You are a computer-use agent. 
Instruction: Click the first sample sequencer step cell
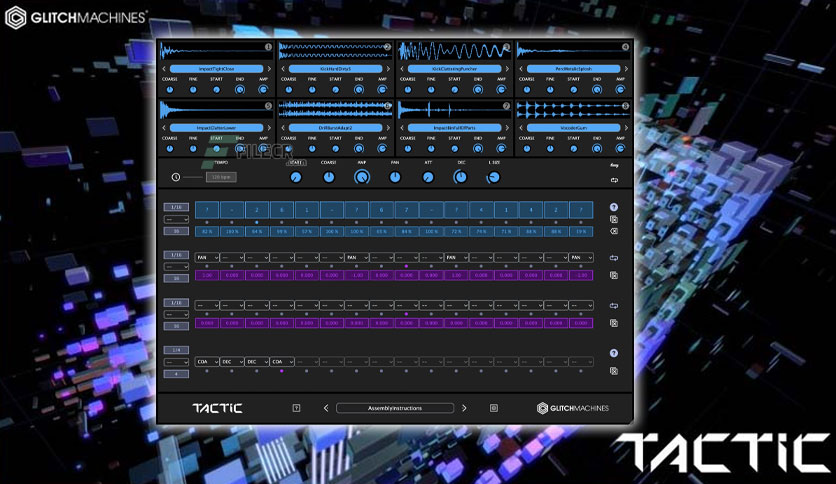tap(207, 210)
